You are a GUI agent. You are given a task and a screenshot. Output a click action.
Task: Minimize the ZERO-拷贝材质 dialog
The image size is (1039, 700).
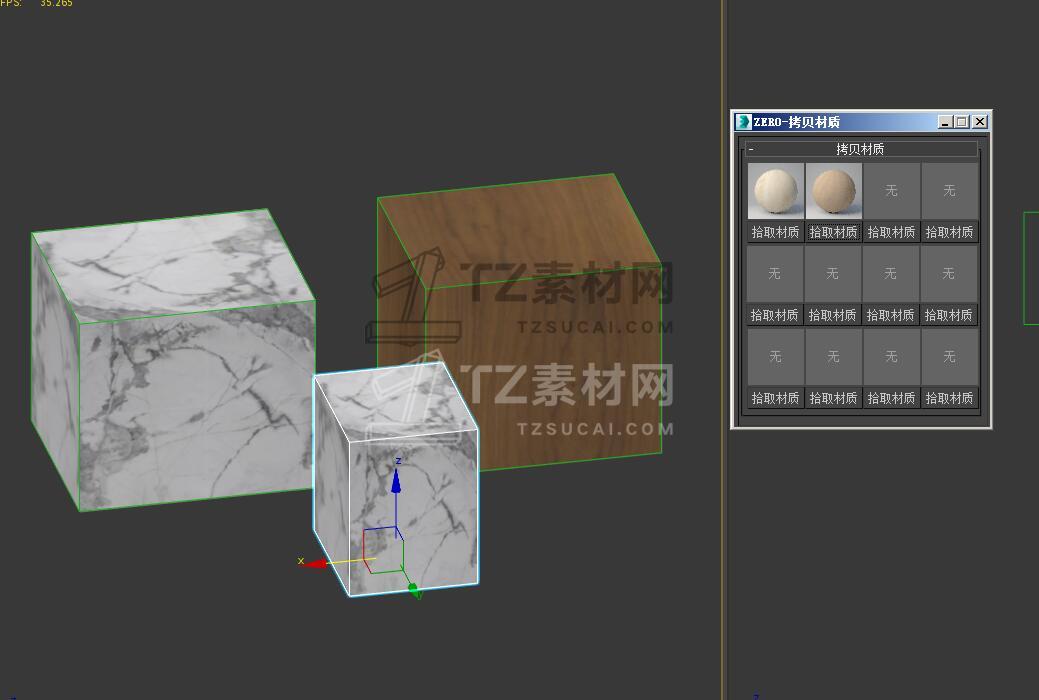click(946, 122)
